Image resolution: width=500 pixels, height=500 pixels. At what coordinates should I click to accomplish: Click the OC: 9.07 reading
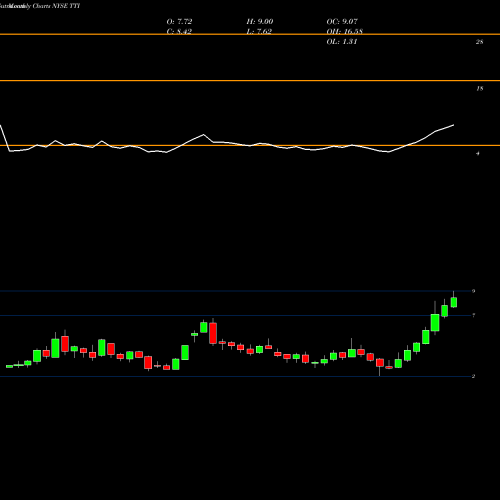pyautogui.click(x=342, y=22)
